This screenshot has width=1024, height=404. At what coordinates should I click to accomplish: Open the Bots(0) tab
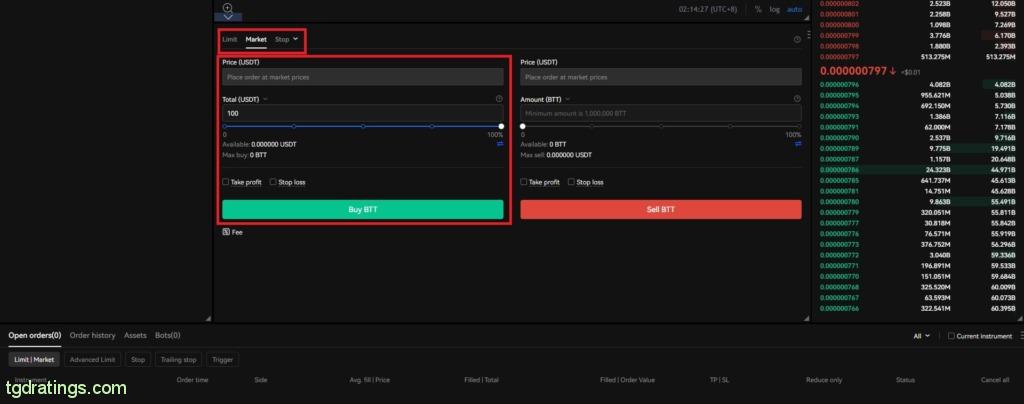[167, 335]
